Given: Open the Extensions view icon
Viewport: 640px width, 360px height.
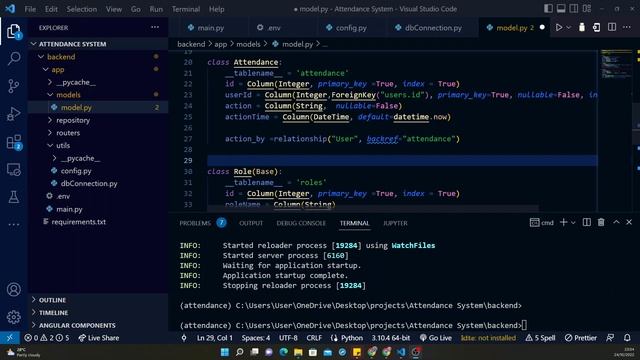Looking at the screenshot, I should click(x=13, y=142).
